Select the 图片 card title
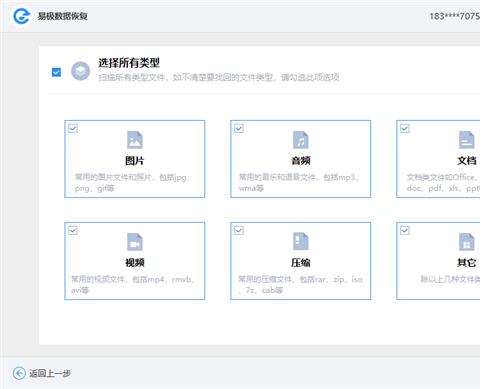This screenshot has width=480, height=389. (x=135, y=161)
